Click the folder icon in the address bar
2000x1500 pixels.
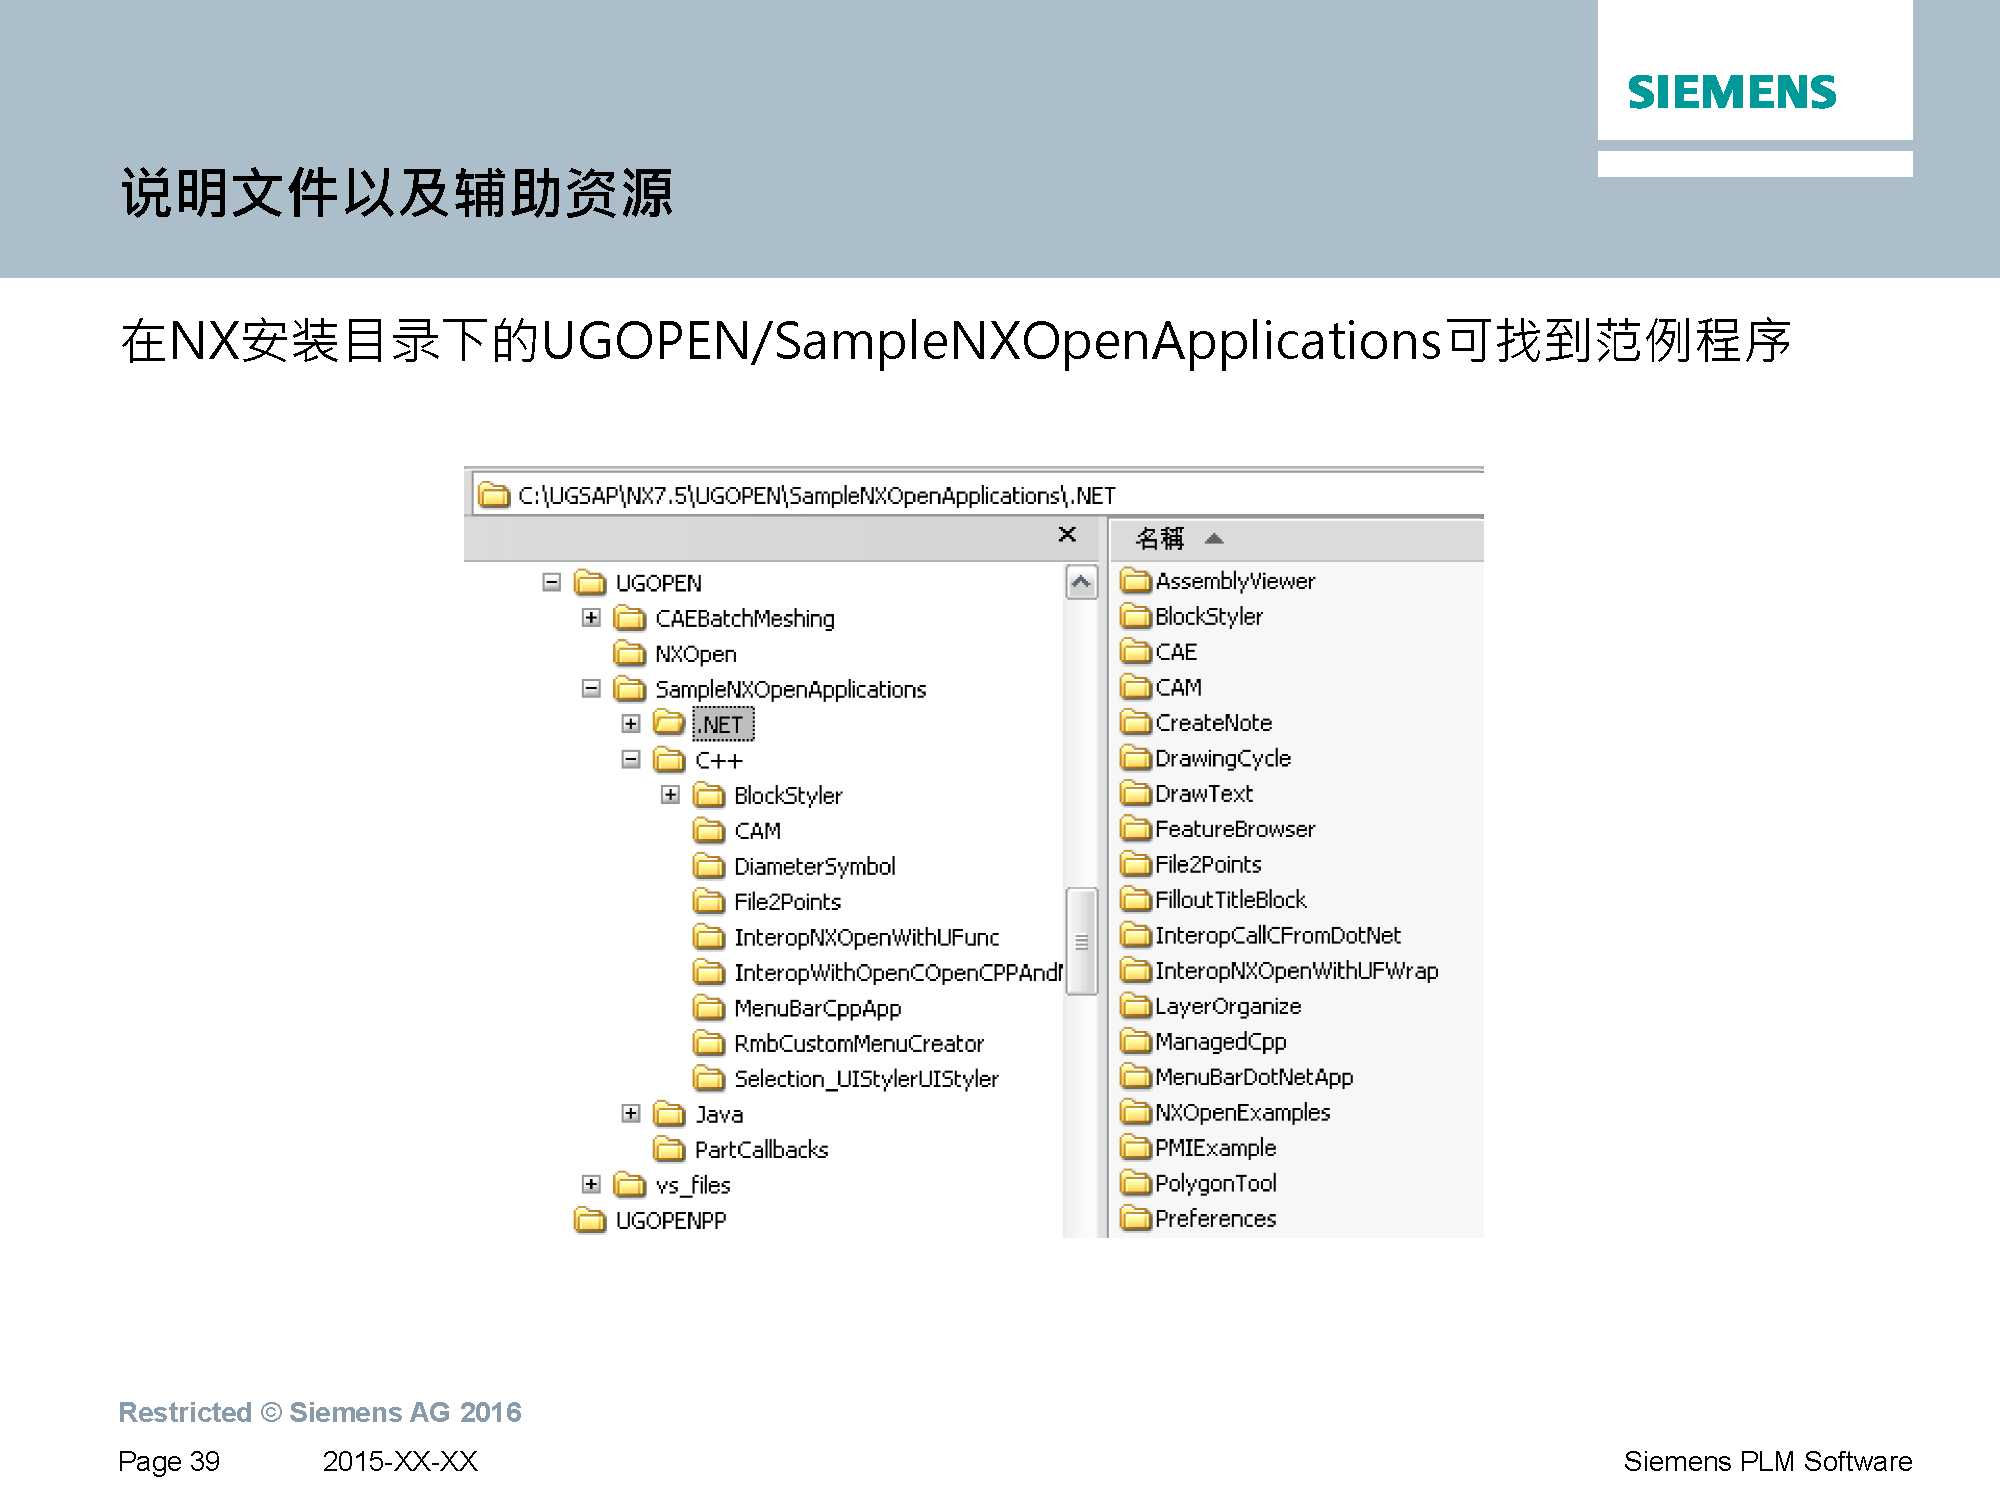pos(493,495)
